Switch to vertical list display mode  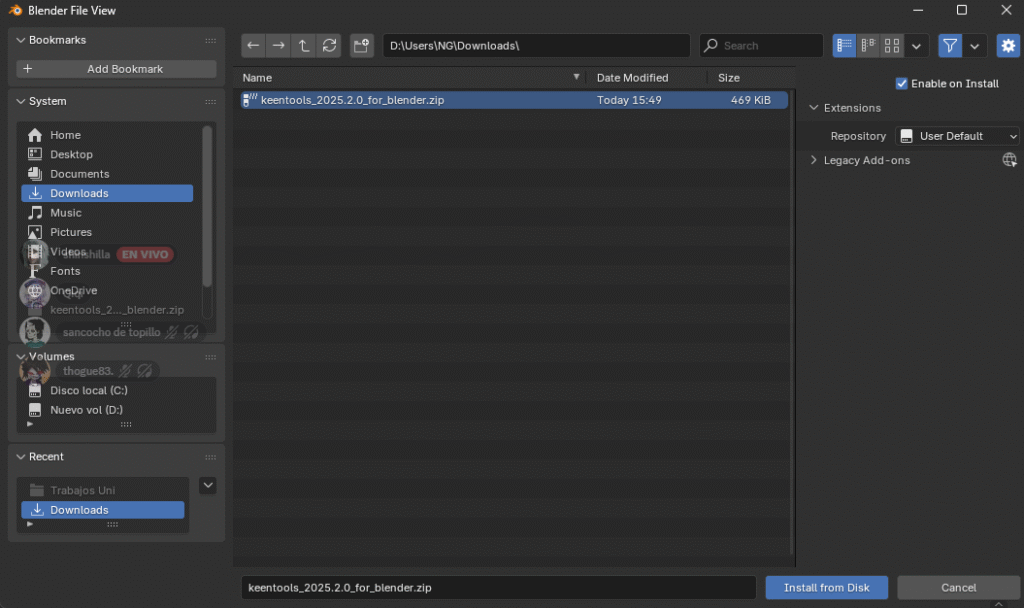coord(844,46)
